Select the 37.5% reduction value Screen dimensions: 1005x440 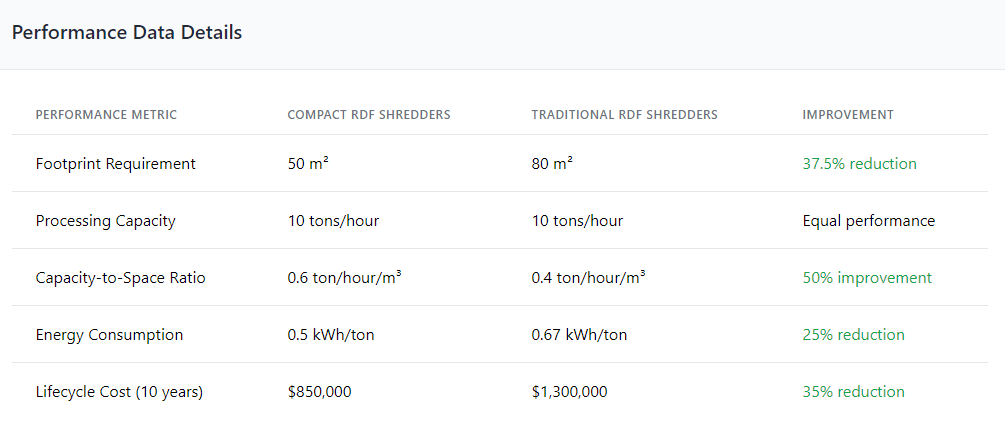(860, 164)
